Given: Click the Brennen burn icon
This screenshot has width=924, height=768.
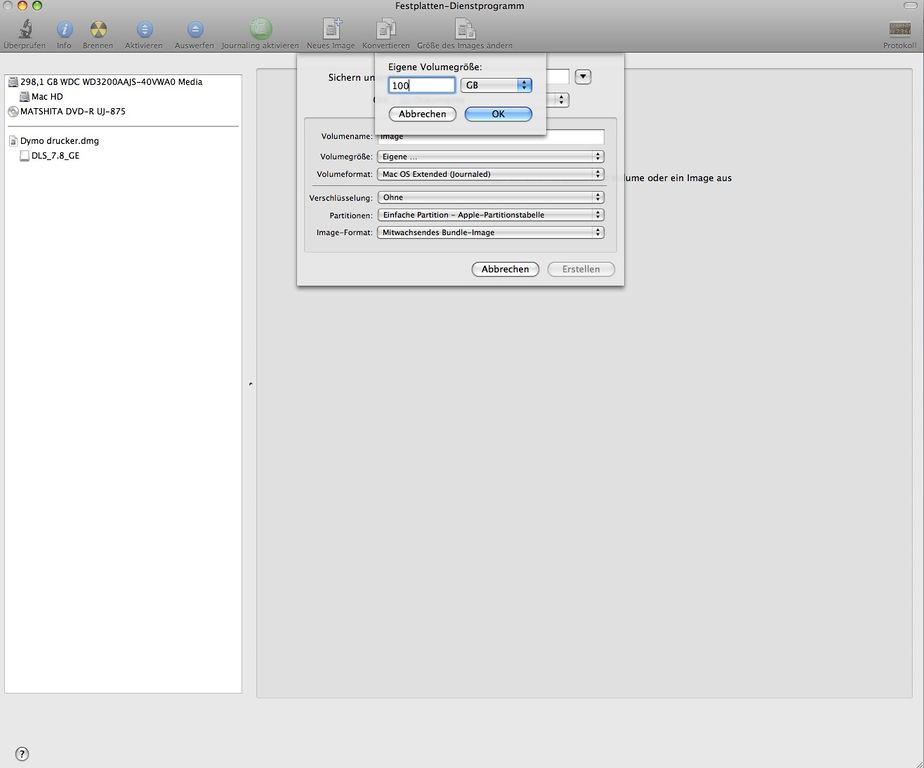Looking at the screenshot, I should click(98, 30).
